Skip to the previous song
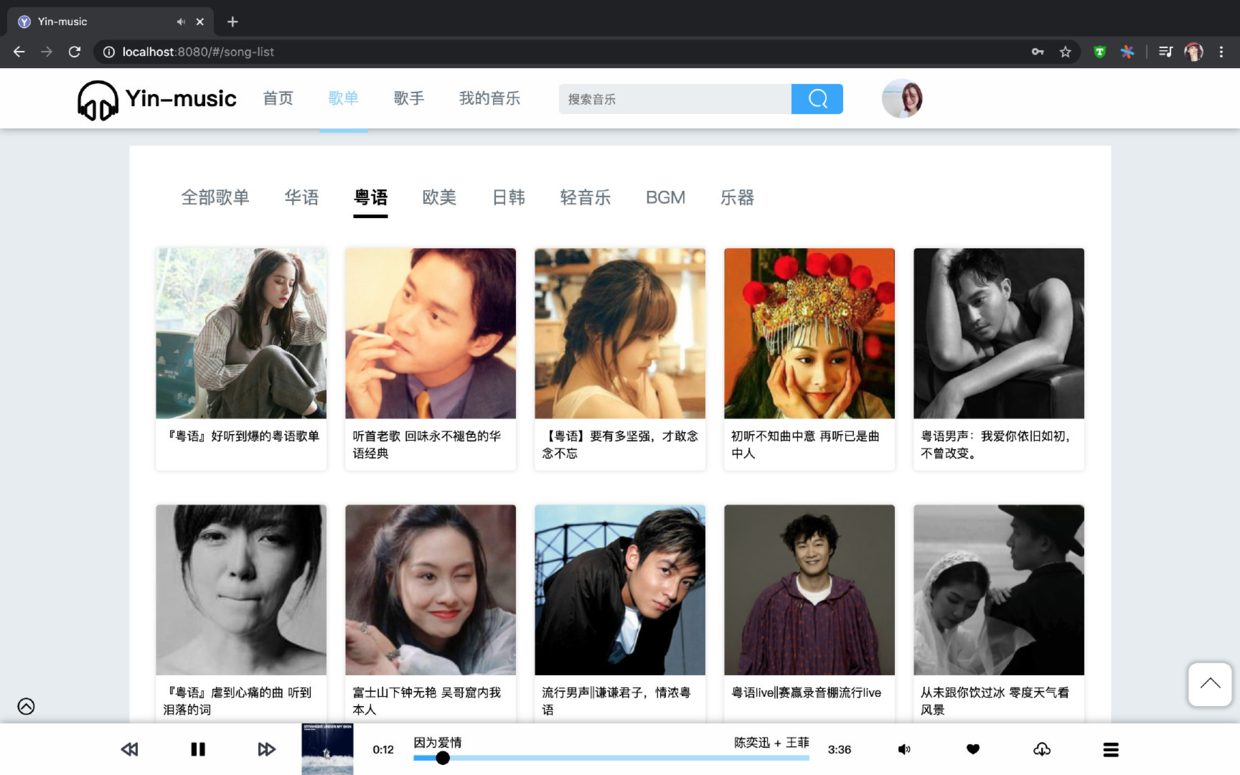Viewport: 1240px width, 775px height. 130,749
